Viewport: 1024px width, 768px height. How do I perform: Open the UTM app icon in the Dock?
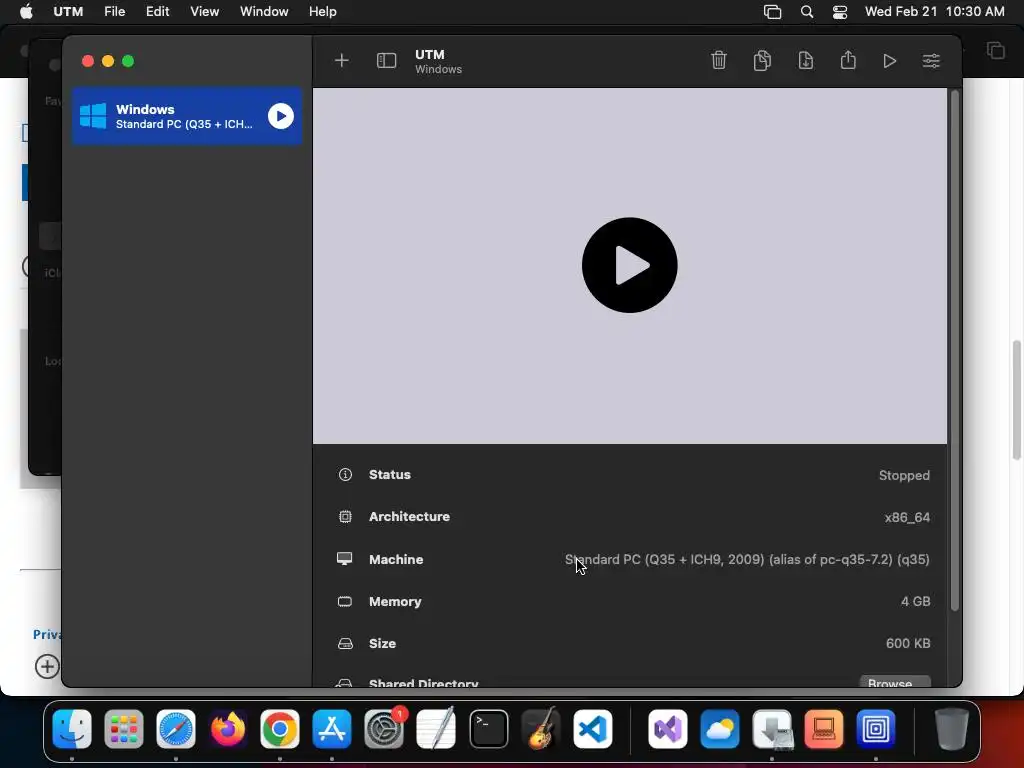[x=876, y=729]
